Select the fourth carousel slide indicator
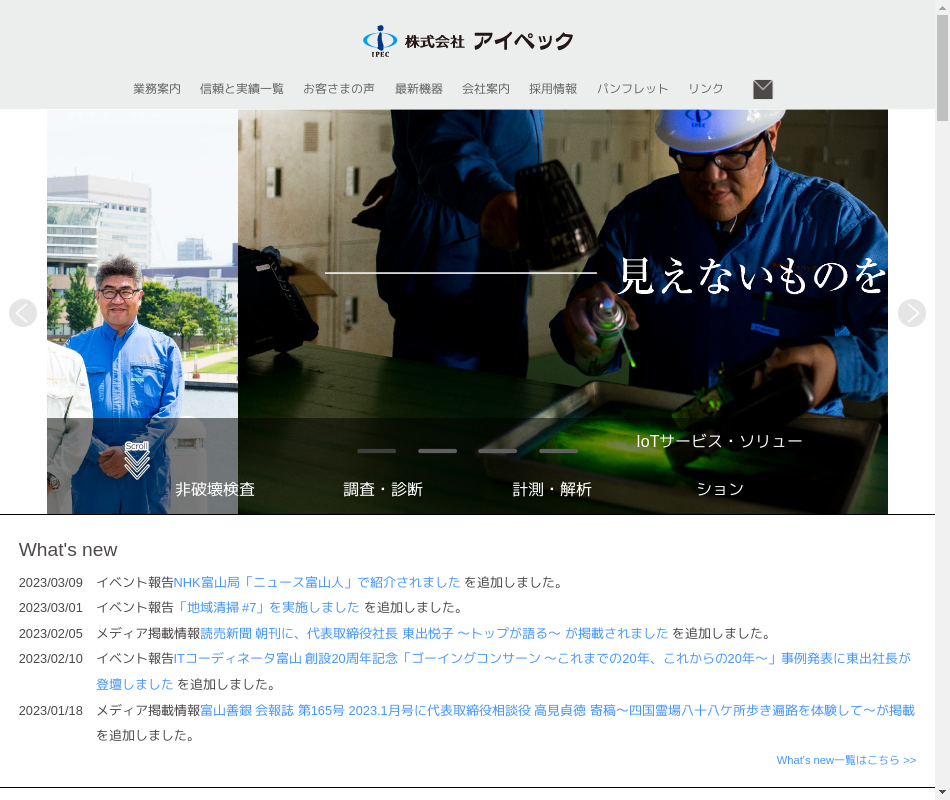This screenshot has width=950, height=800. (x=558, y=451)
